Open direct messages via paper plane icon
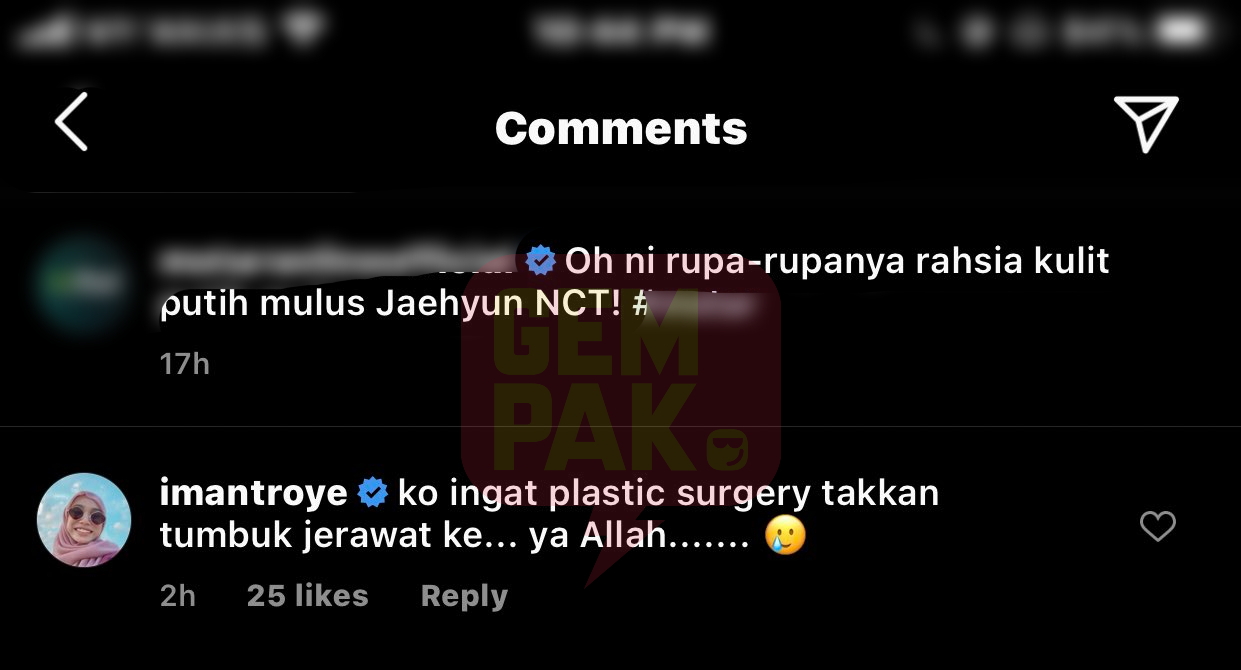This screenshot has height=670, width=1241. coord(1146,123)
